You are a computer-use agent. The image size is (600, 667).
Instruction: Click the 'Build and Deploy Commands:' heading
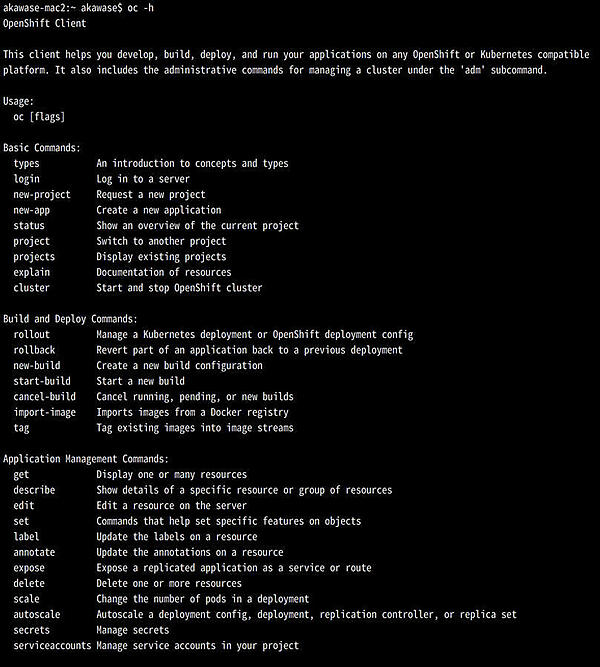point(70,319)
